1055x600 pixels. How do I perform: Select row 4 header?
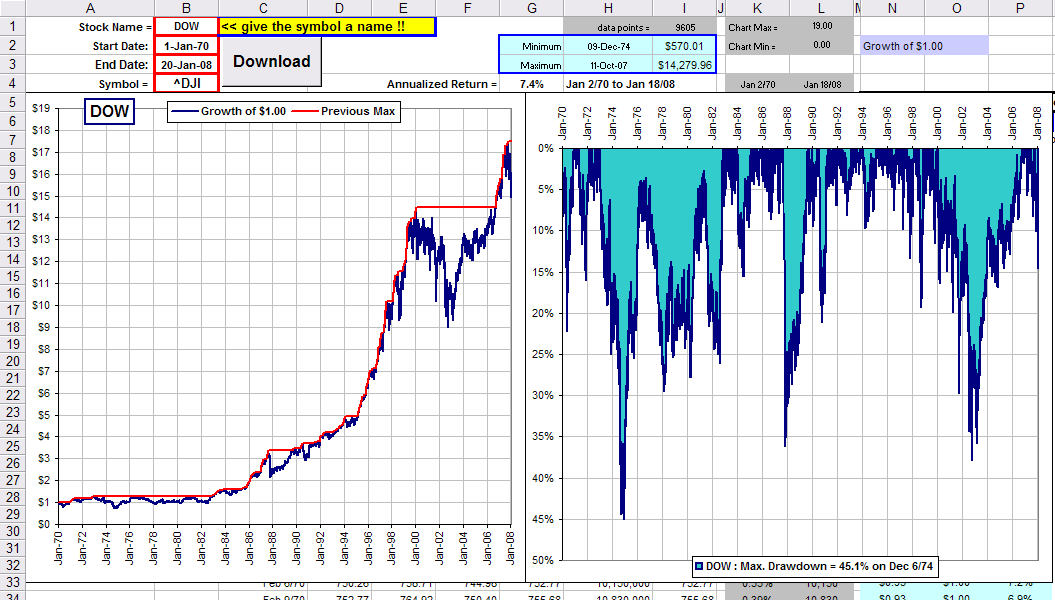[13, 83]
